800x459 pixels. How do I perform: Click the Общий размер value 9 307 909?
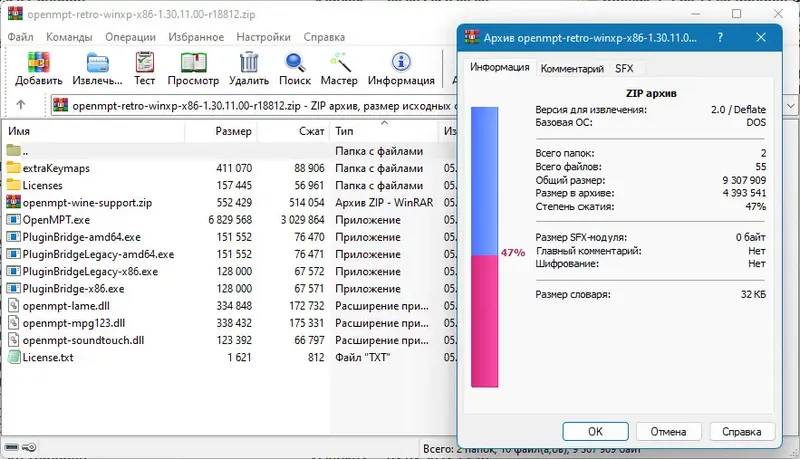tap(744, 180)
